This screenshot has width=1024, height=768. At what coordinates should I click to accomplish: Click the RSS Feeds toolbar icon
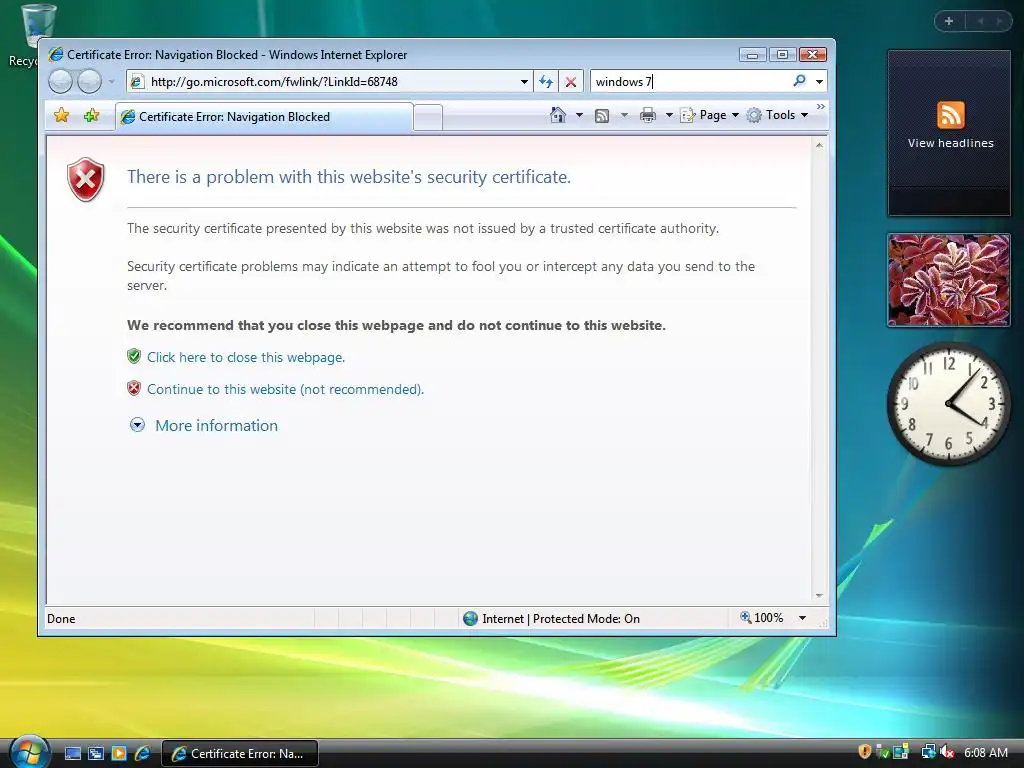click(602, 116)
